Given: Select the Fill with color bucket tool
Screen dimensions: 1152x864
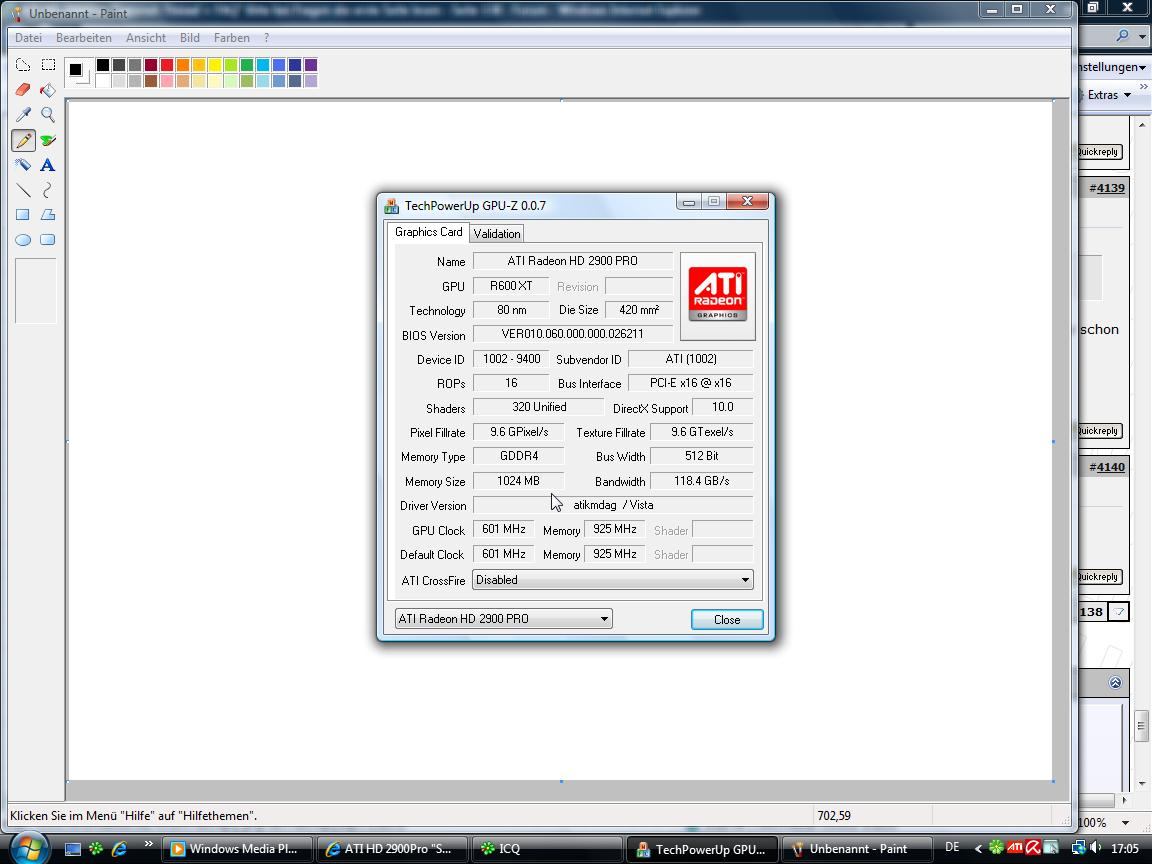Looking at the screenshot, I should pyautogui.click(x=48, y=90).
